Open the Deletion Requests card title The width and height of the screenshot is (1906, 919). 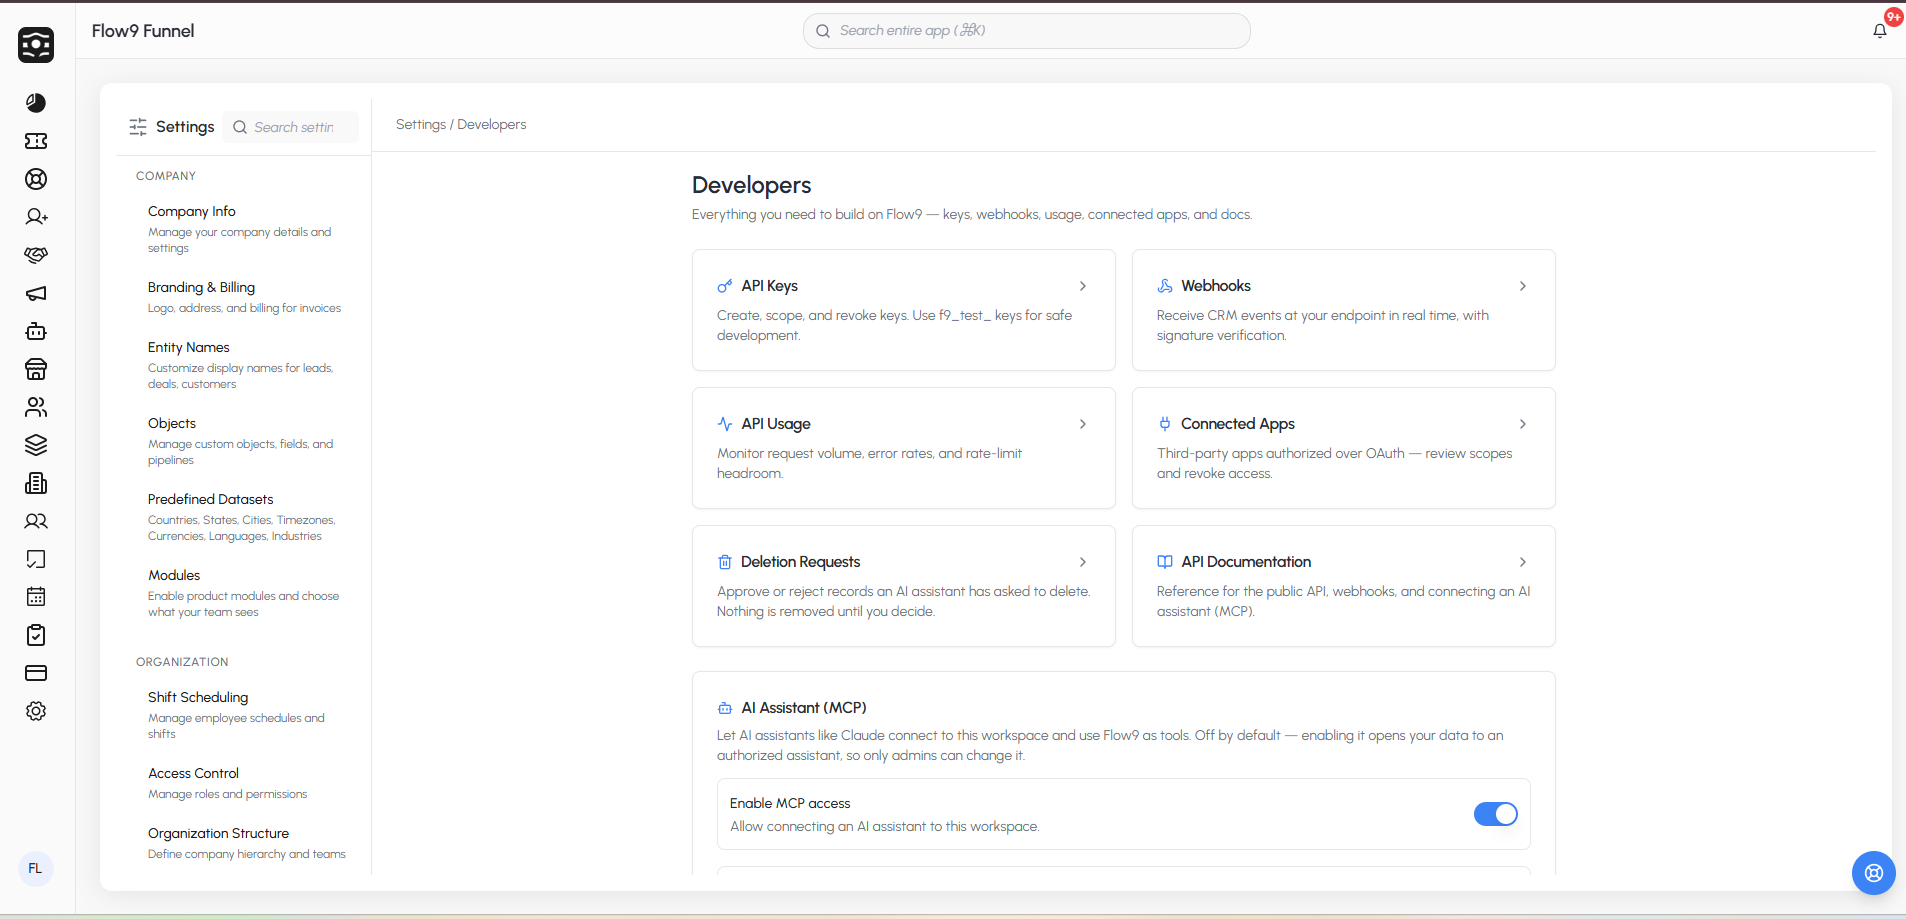pos(800,562)
